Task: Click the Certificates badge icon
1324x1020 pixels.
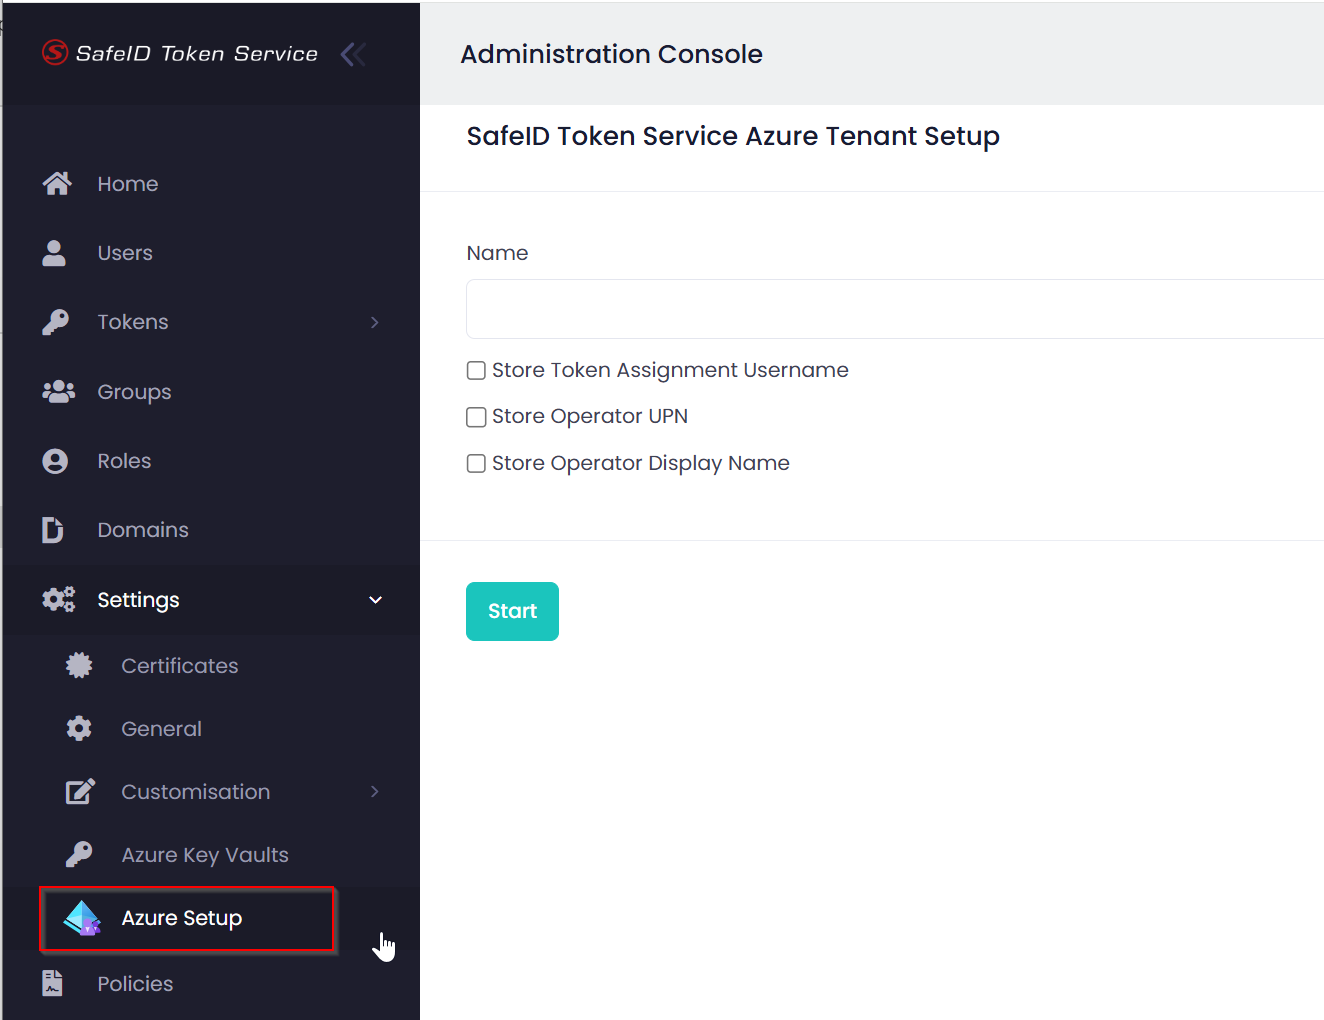Action: [x=79, y=666]
